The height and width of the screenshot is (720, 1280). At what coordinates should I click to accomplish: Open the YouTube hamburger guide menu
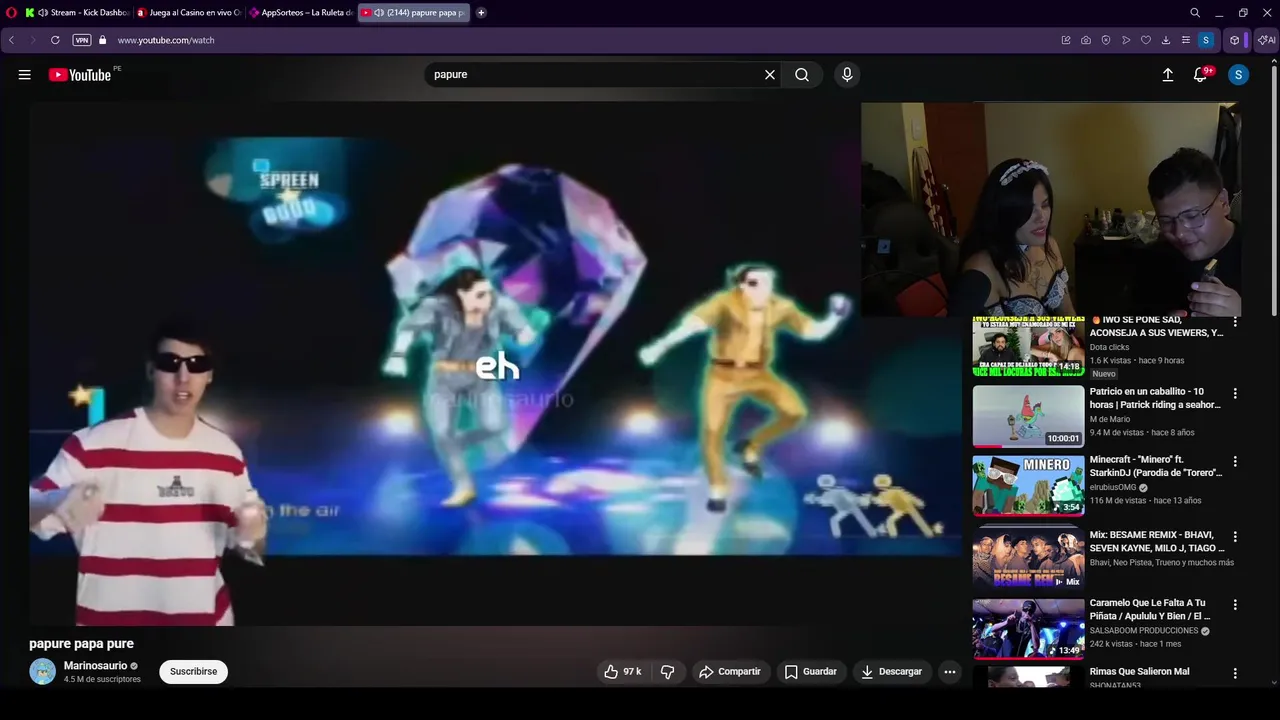25,75
